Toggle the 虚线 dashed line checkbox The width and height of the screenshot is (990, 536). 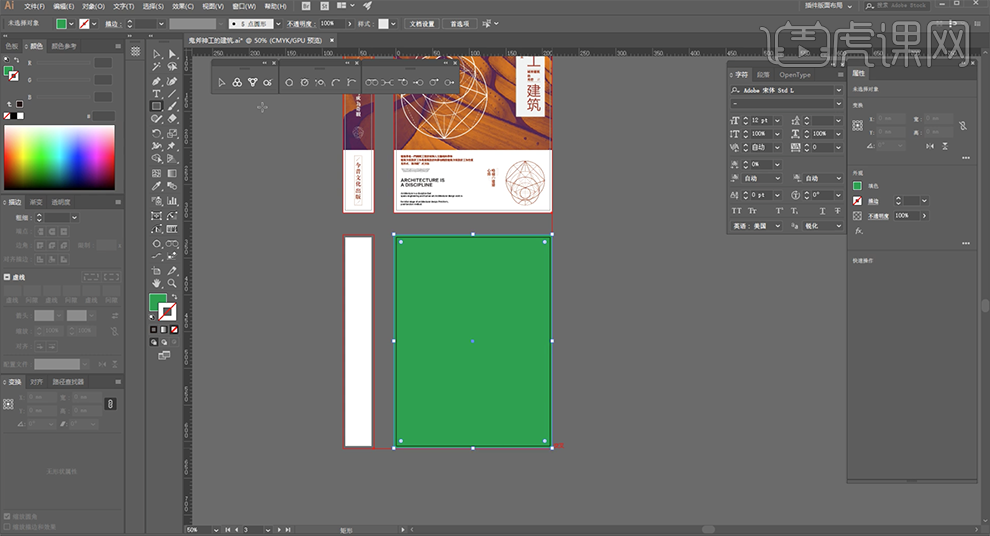[8, 277]
